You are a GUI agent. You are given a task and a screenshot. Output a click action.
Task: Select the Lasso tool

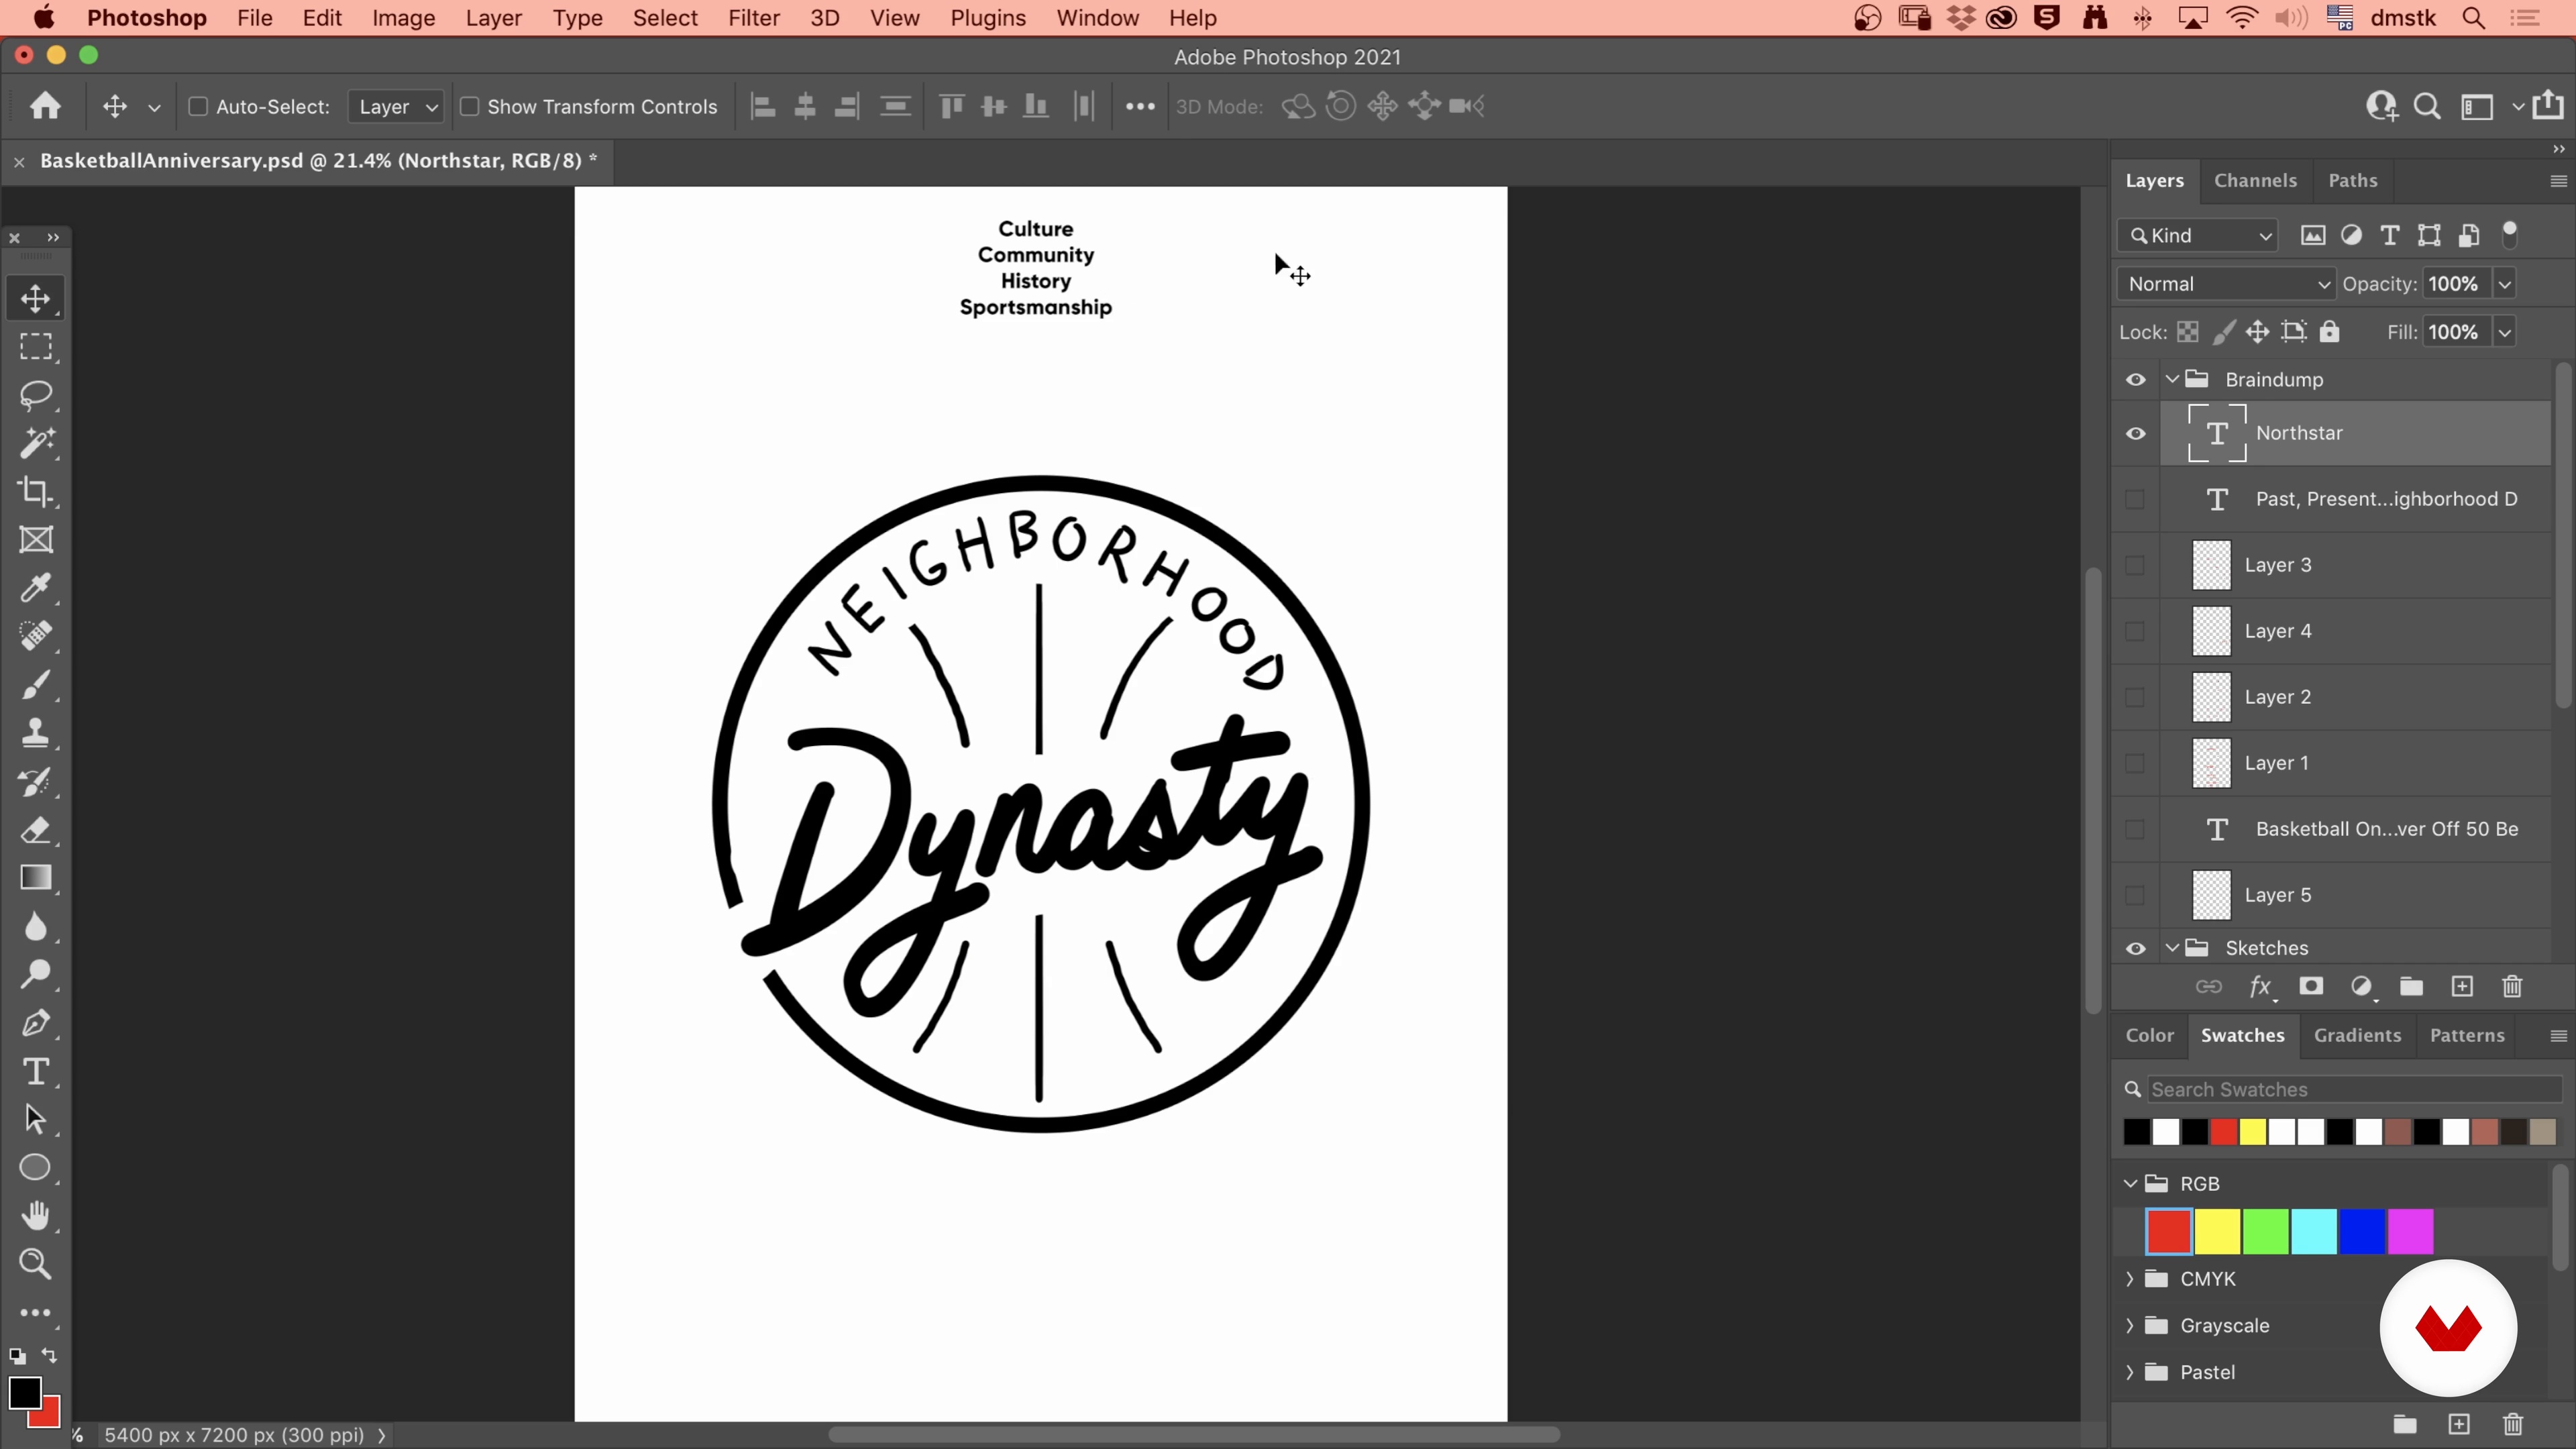click(x=36, y=395)
